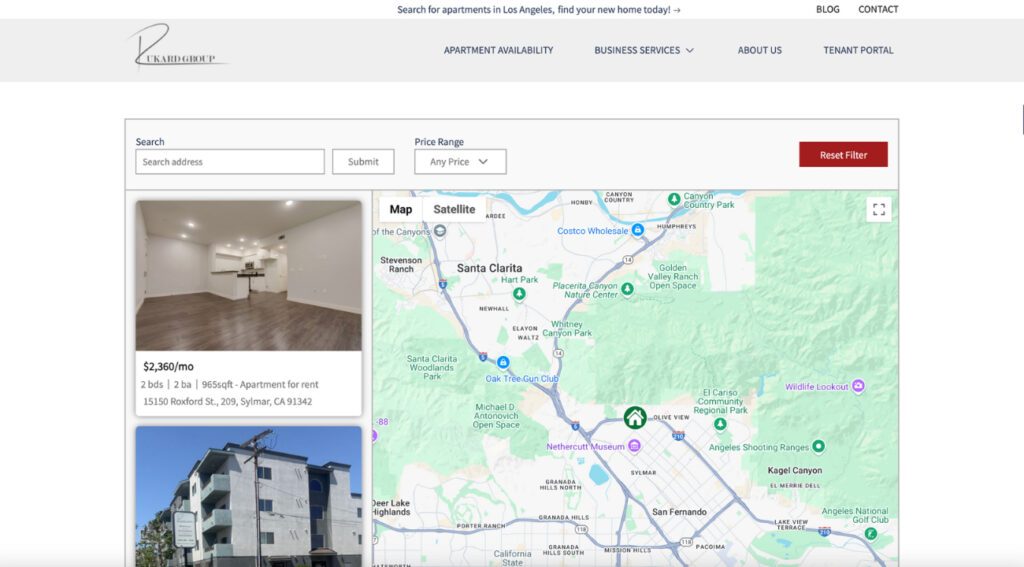Screen dimensions: 1024x567
Task: Enter fullscreen map view
Action: click(x=879, y=209)
